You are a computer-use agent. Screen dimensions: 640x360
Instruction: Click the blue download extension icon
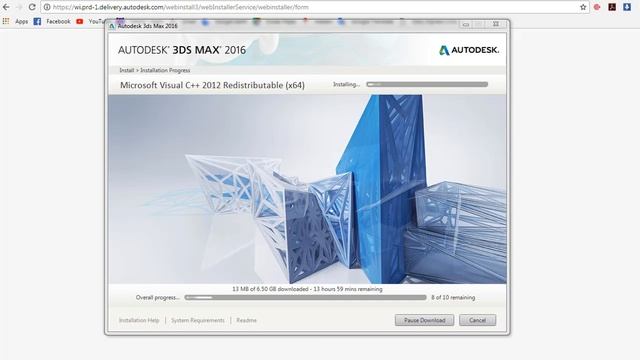point(627,7)
